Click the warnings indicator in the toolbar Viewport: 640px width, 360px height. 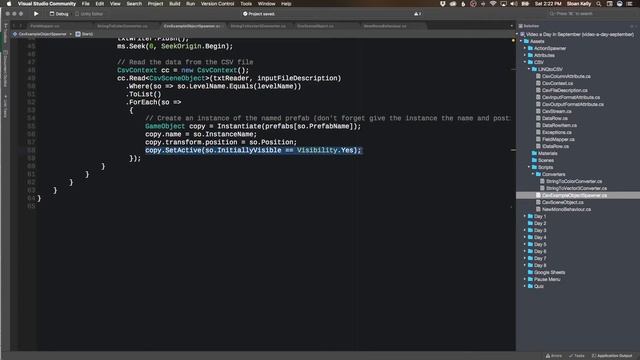point(418,14)
